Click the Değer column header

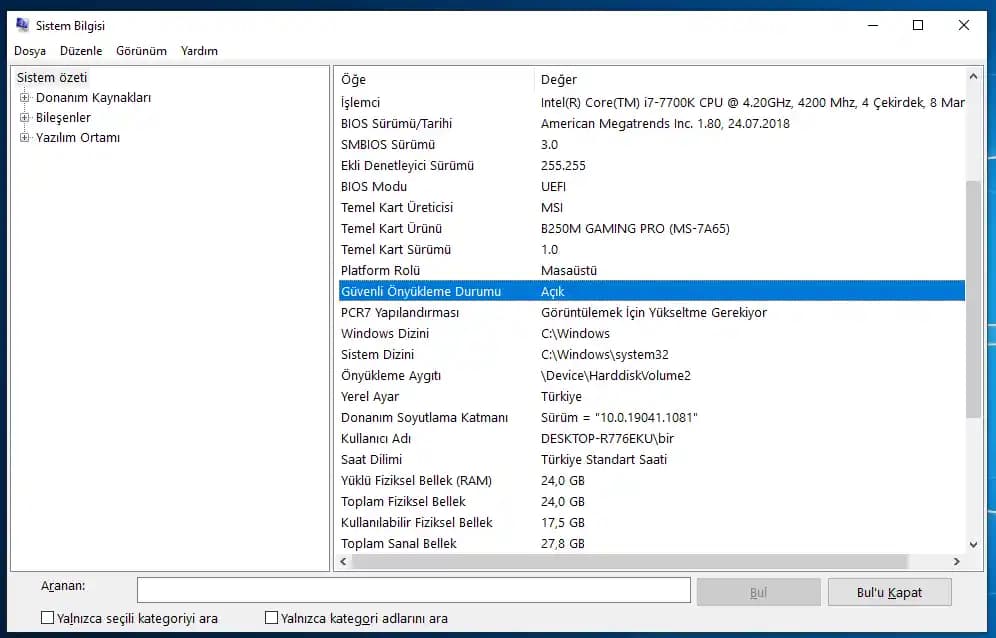(750, 79)
